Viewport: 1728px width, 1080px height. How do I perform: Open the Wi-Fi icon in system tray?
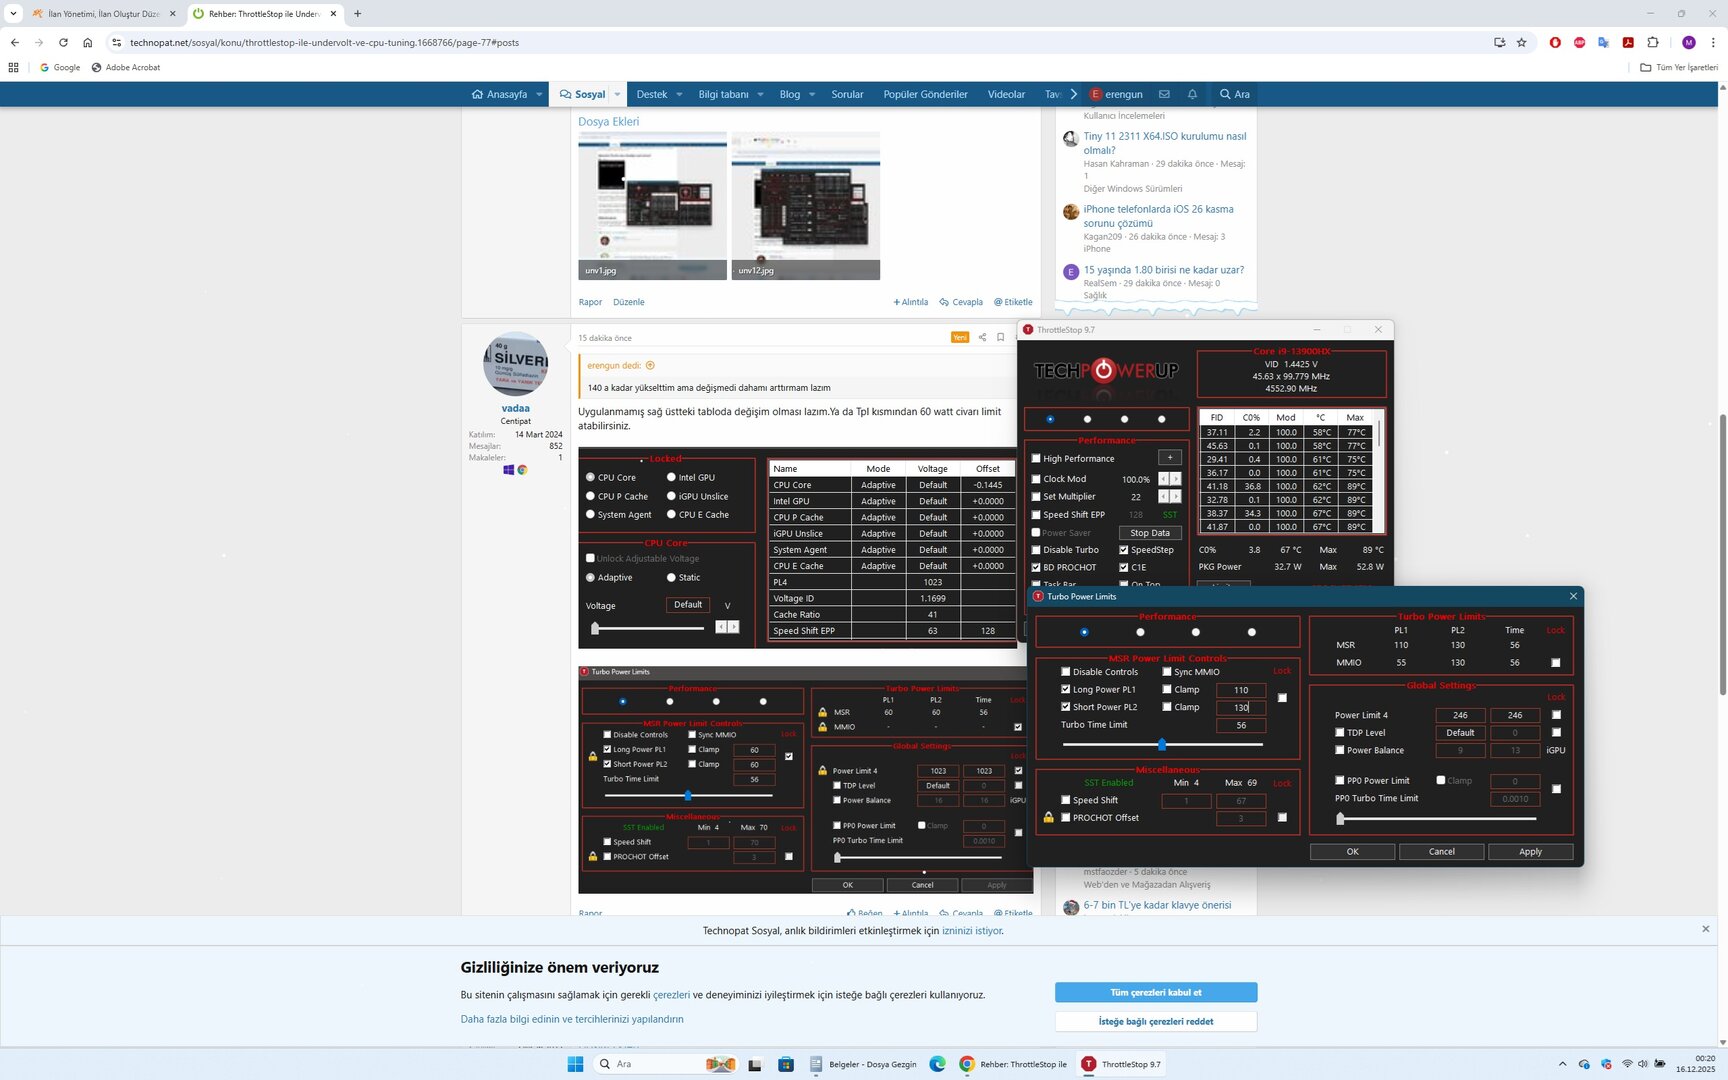pyautogui.click(x=1627, y=1064)
